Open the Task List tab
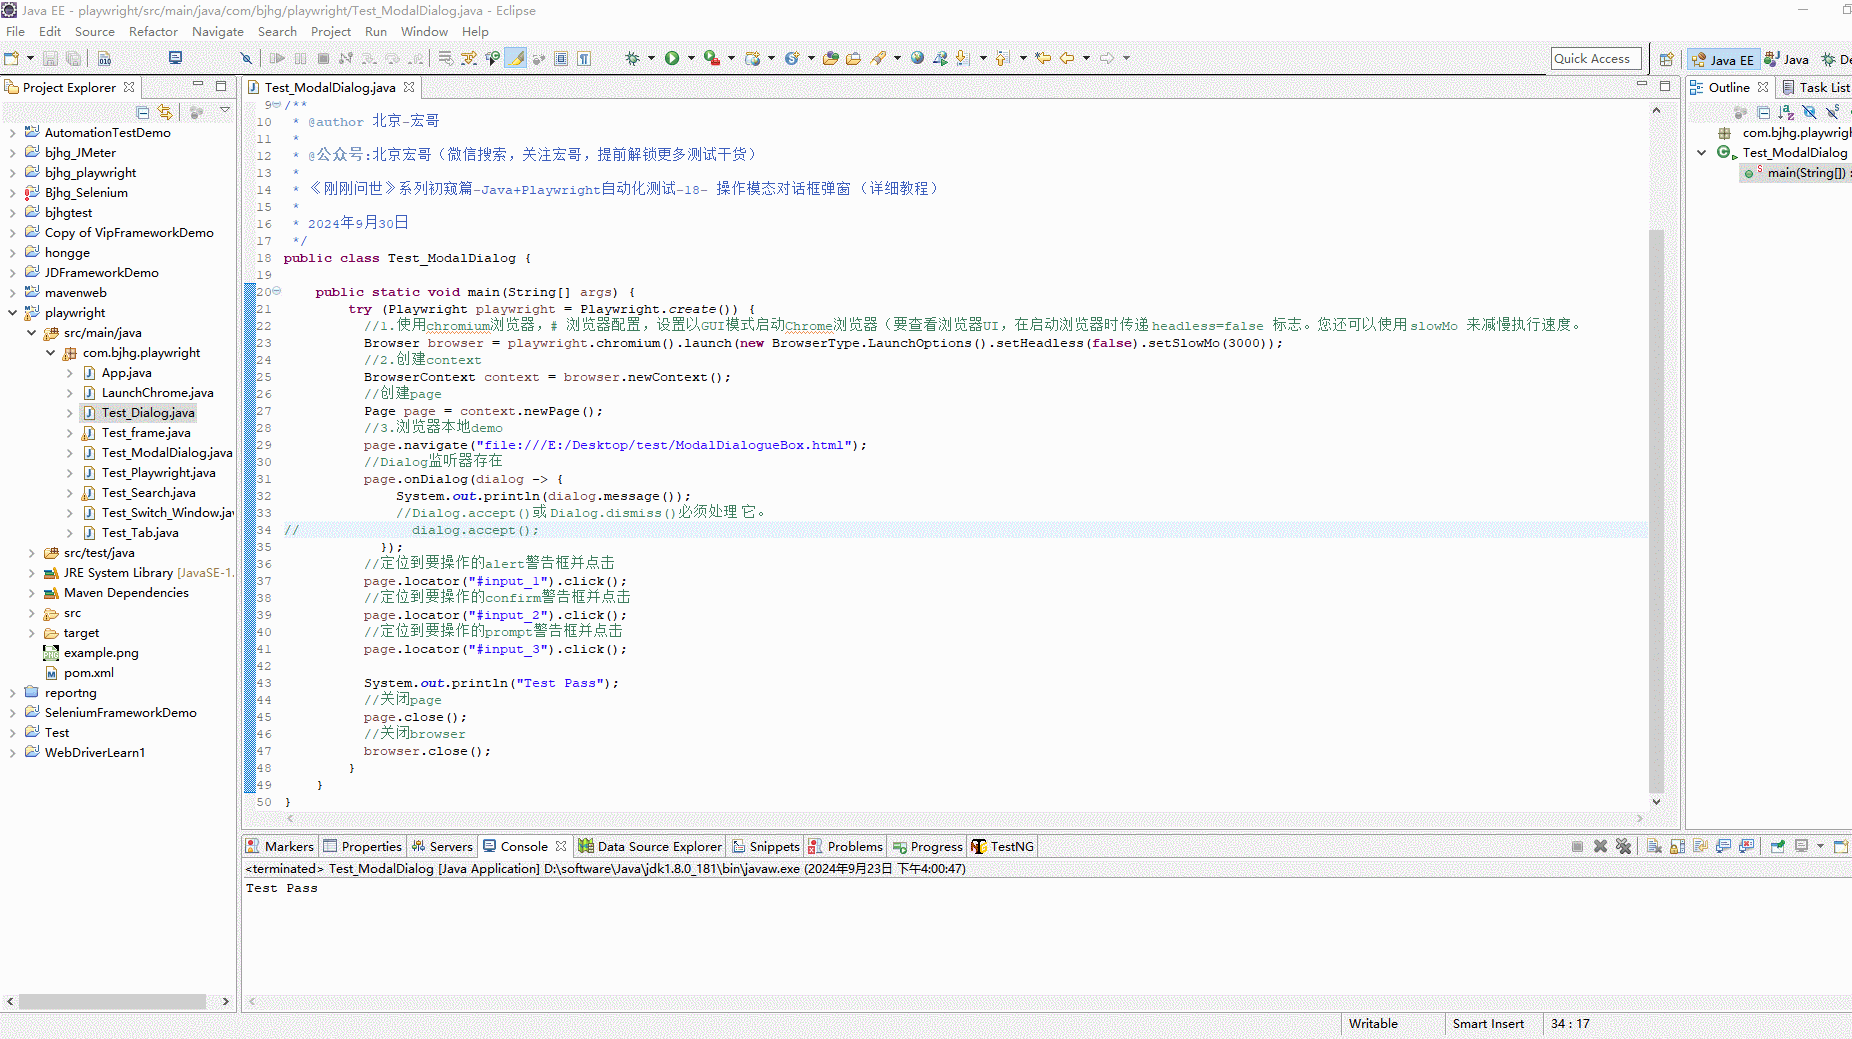The height and width of the screenshot is (1039, 1852). tap(1816, 87)
